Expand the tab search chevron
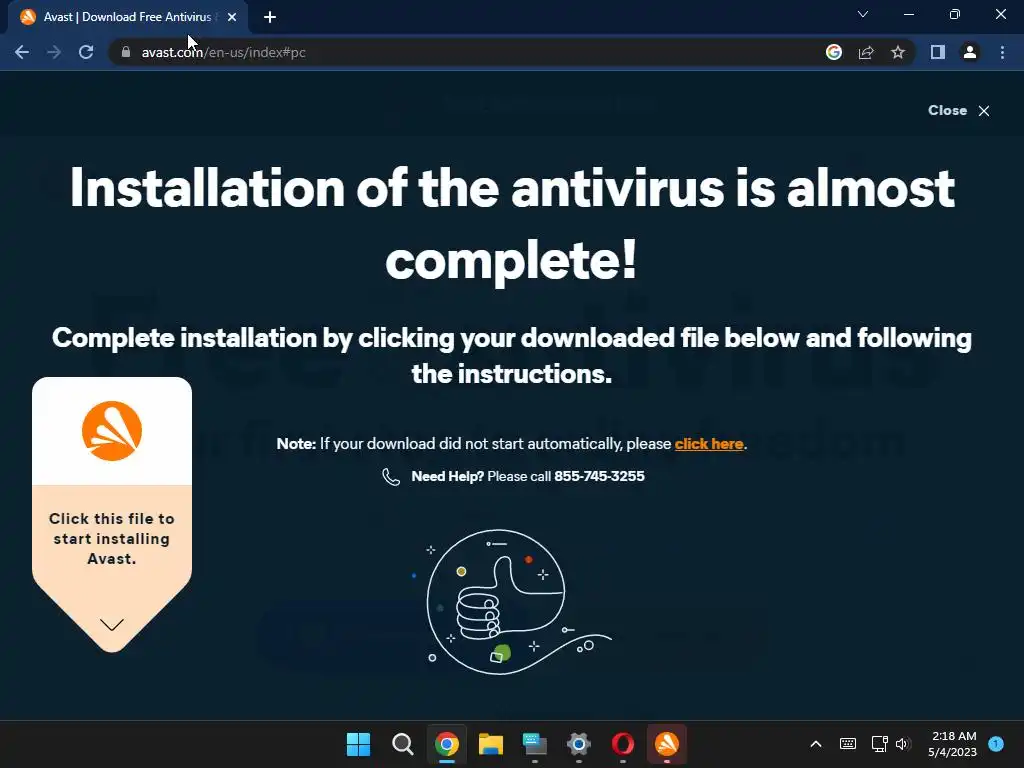 tap(863, 14)
